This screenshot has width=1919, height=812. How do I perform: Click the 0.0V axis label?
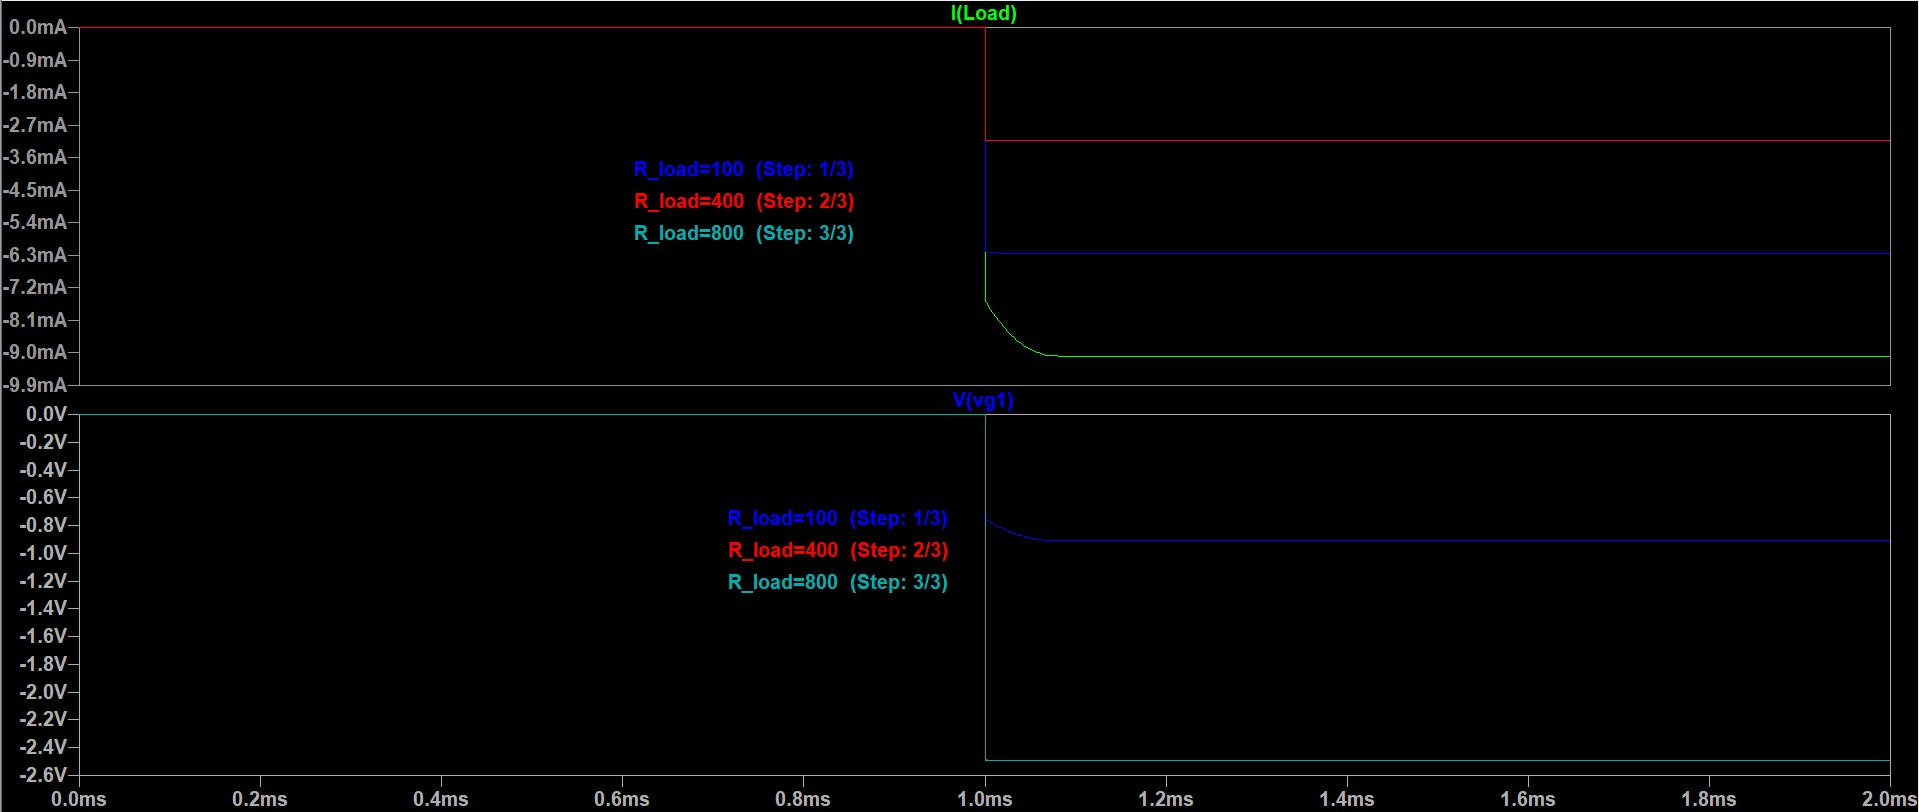46,414
